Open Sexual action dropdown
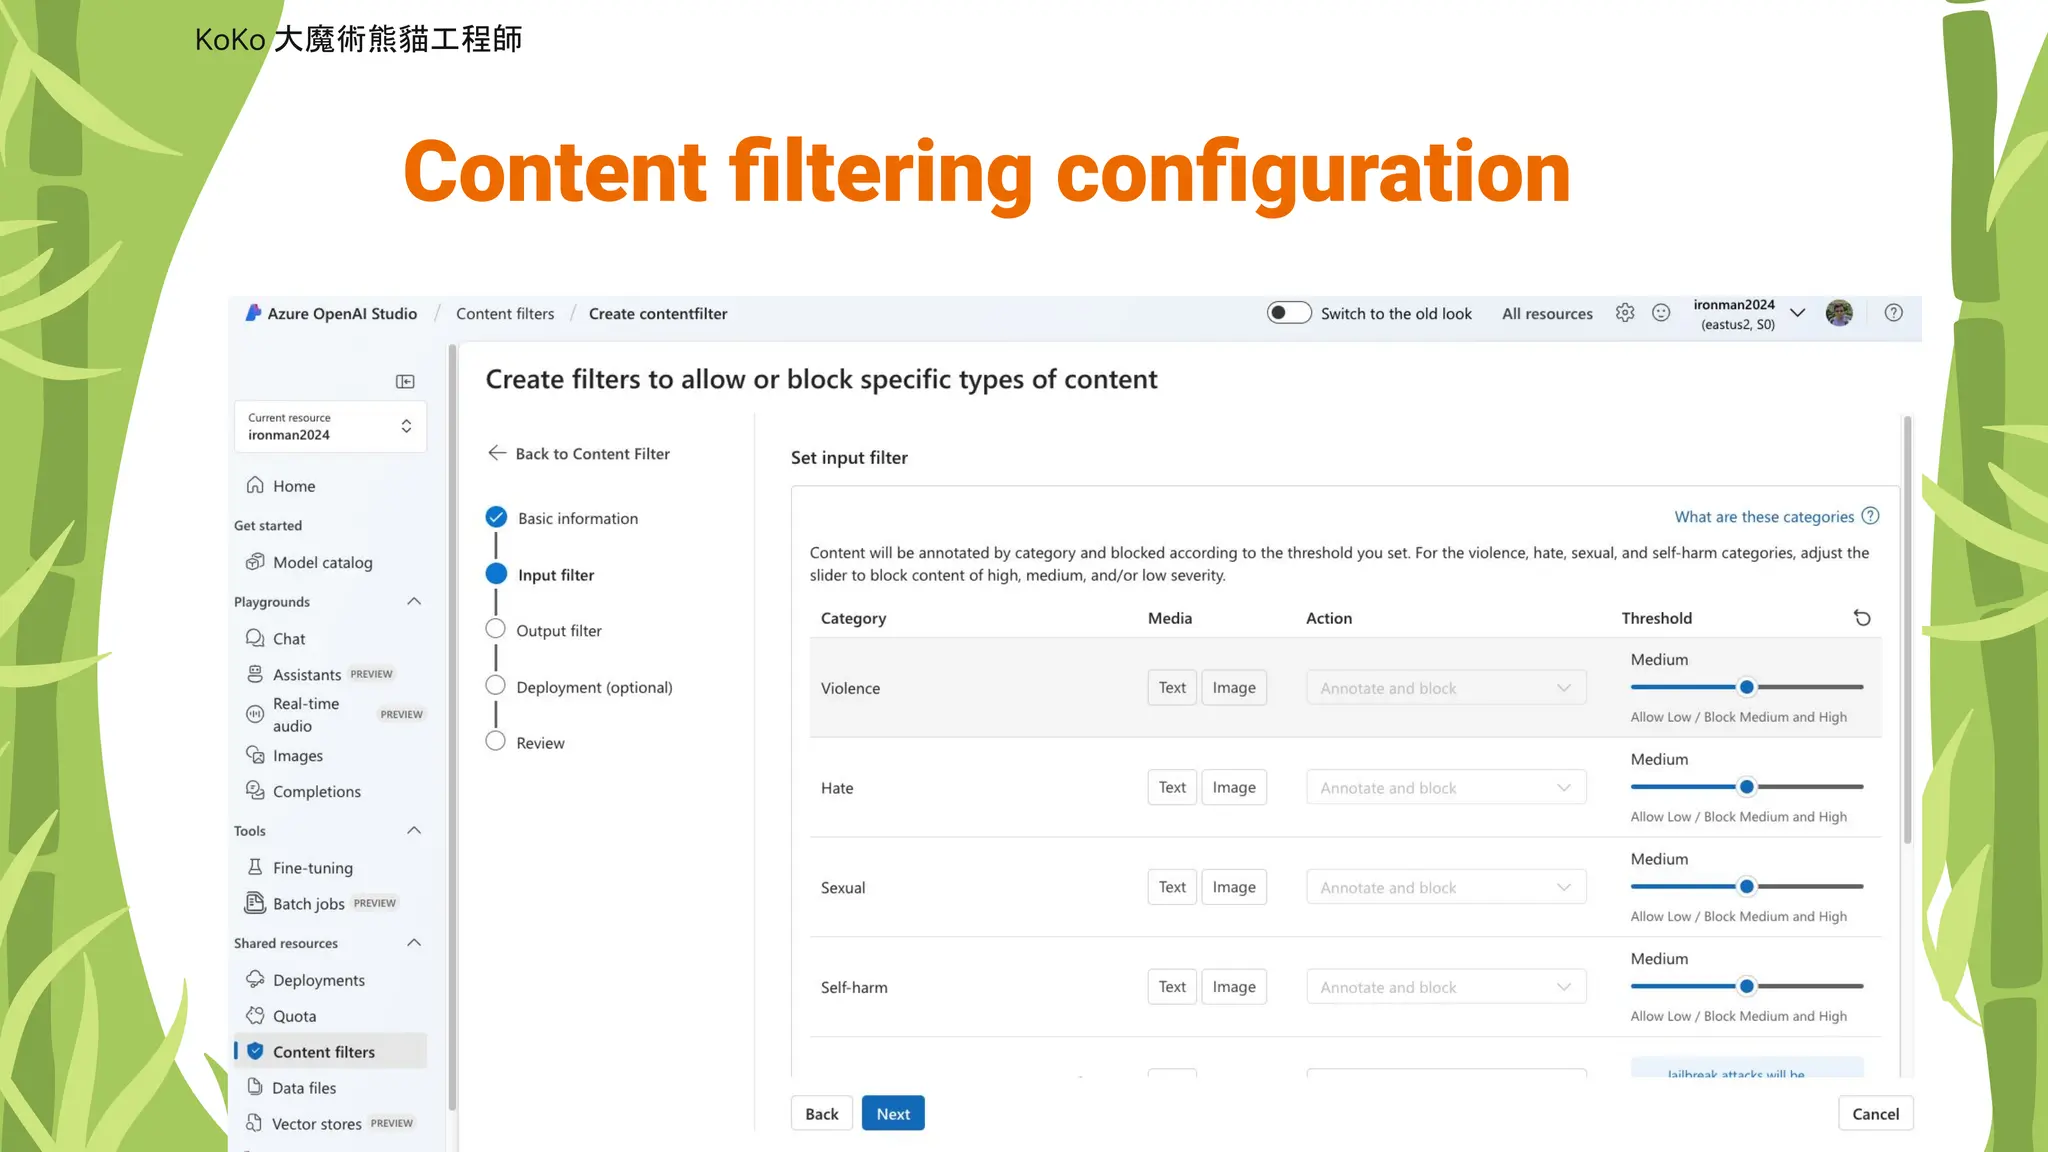2048x1152 pixels. click(x=1446, y=887)
